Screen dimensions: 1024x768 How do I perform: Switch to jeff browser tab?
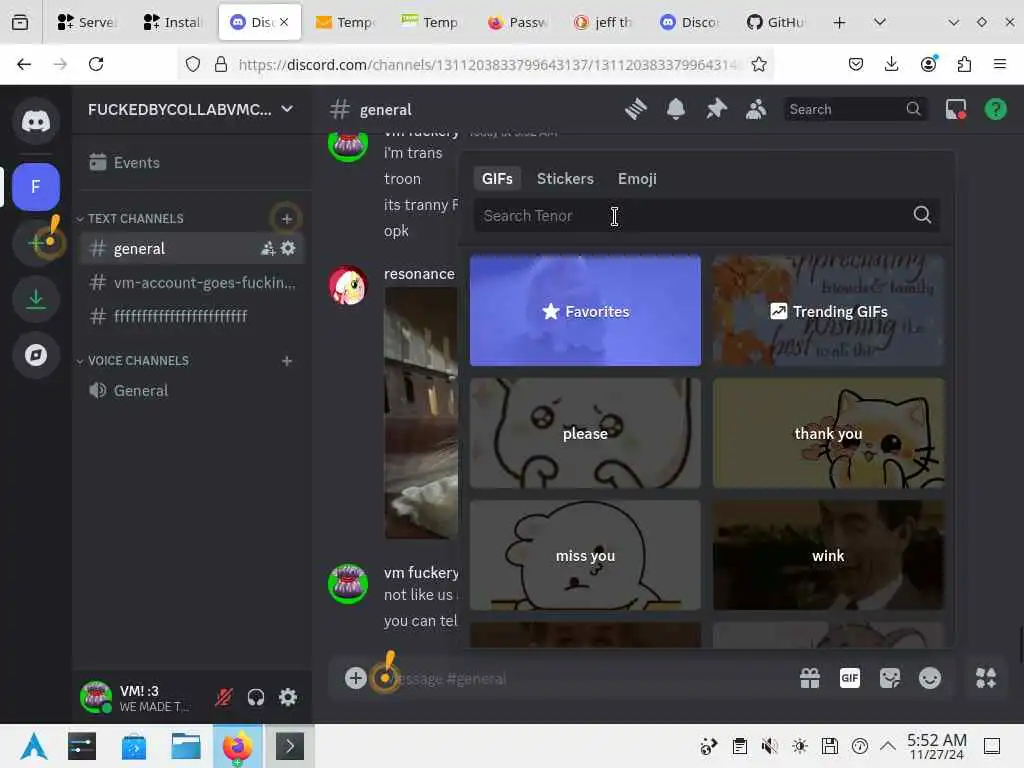coord(604,22)
